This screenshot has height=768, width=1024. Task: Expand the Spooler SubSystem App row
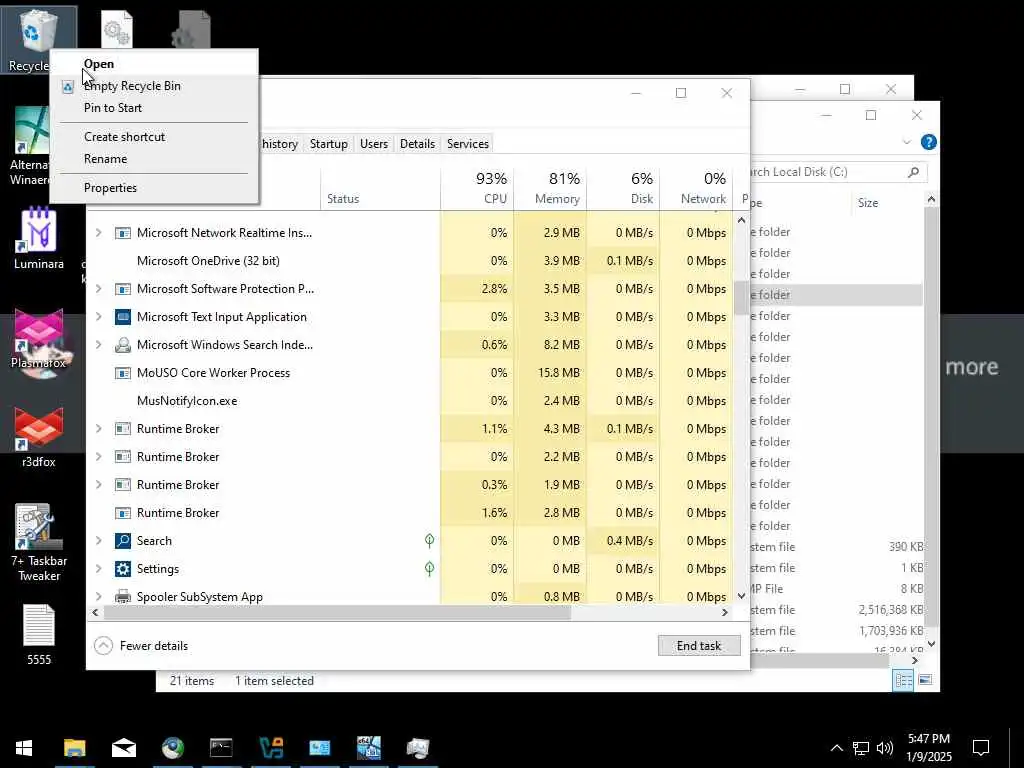point(99,596)
